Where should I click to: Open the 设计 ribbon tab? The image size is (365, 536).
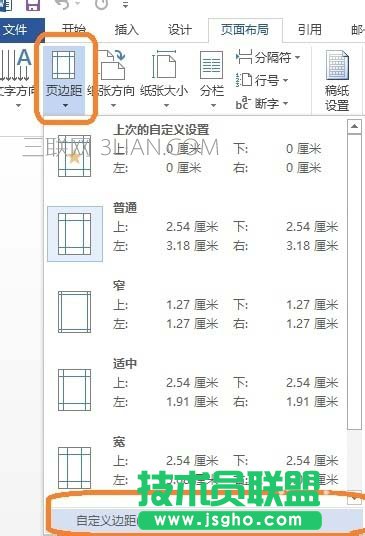[x=179, y=30]
